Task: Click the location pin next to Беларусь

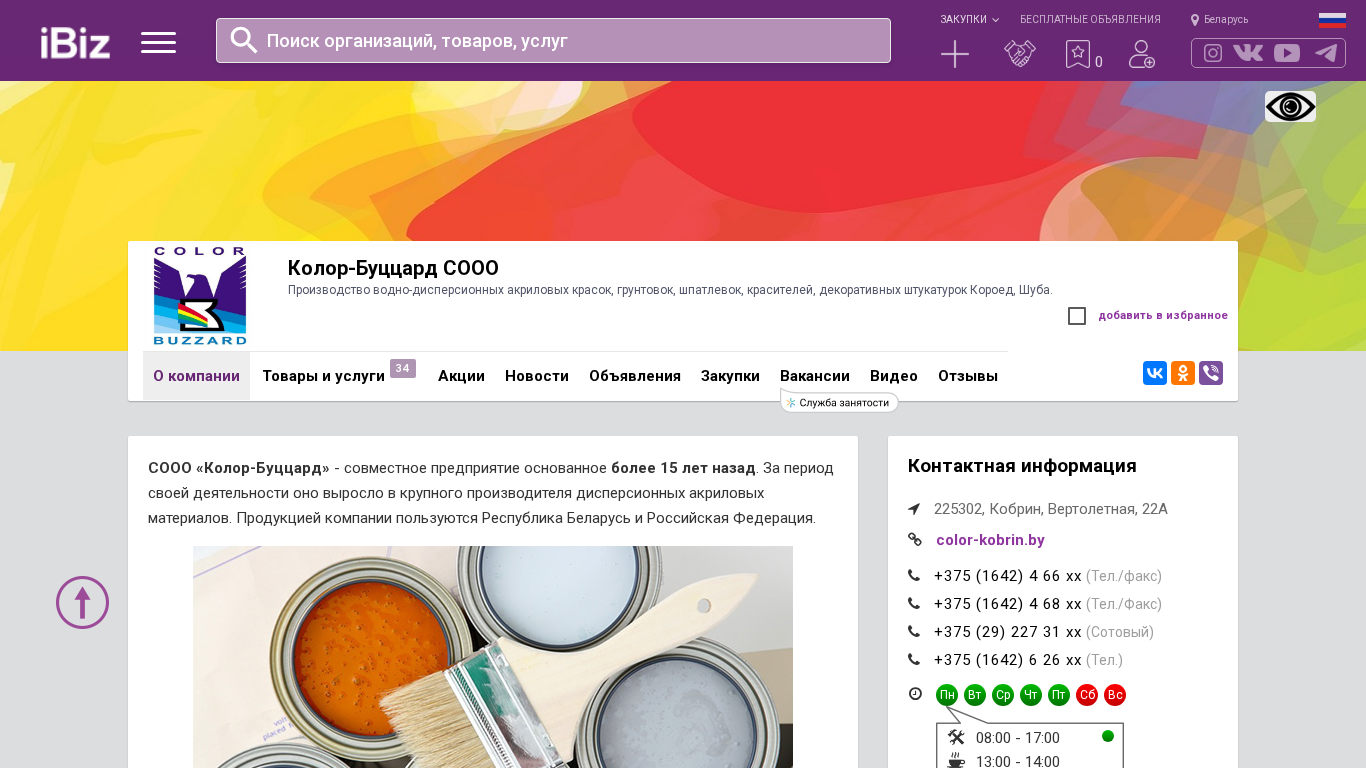Action: tap(1194, 20)
